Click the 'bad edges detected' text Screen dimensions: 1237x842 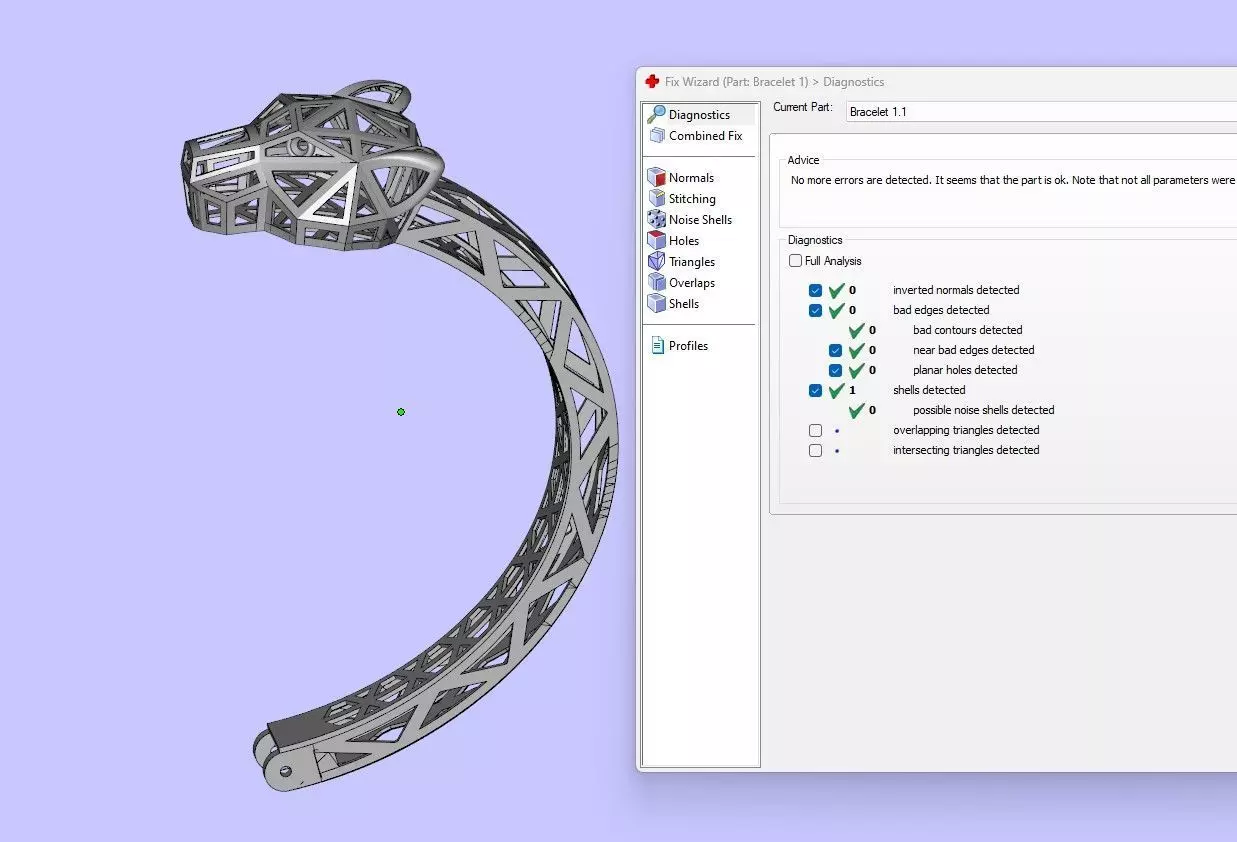point(941,310)
